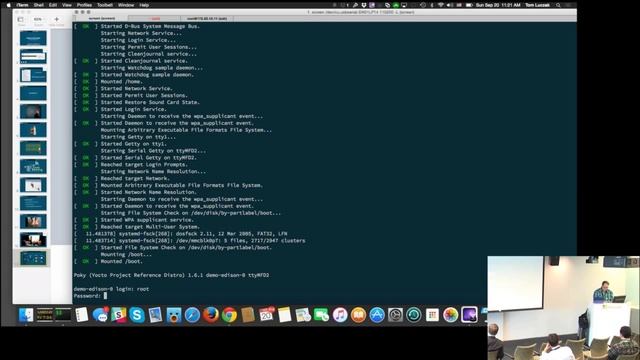The image size is (640, 360).
Task: Switch to the 'screen (screen)' terminal tab
Action: pyautogui.click(x=101, y=18)
